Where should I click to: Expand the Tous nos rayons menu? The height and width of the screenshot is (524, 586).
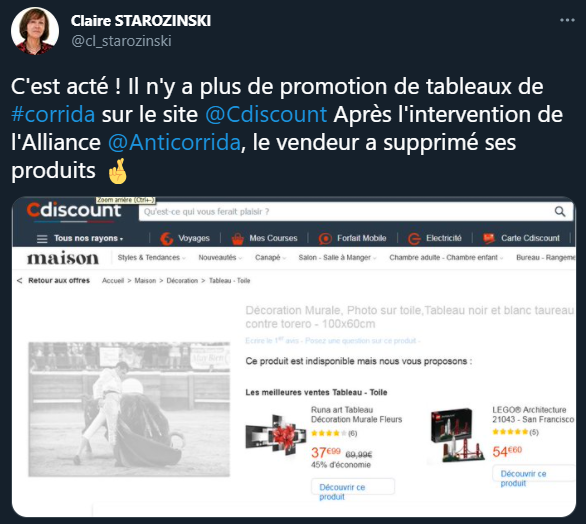coord(80,238)
